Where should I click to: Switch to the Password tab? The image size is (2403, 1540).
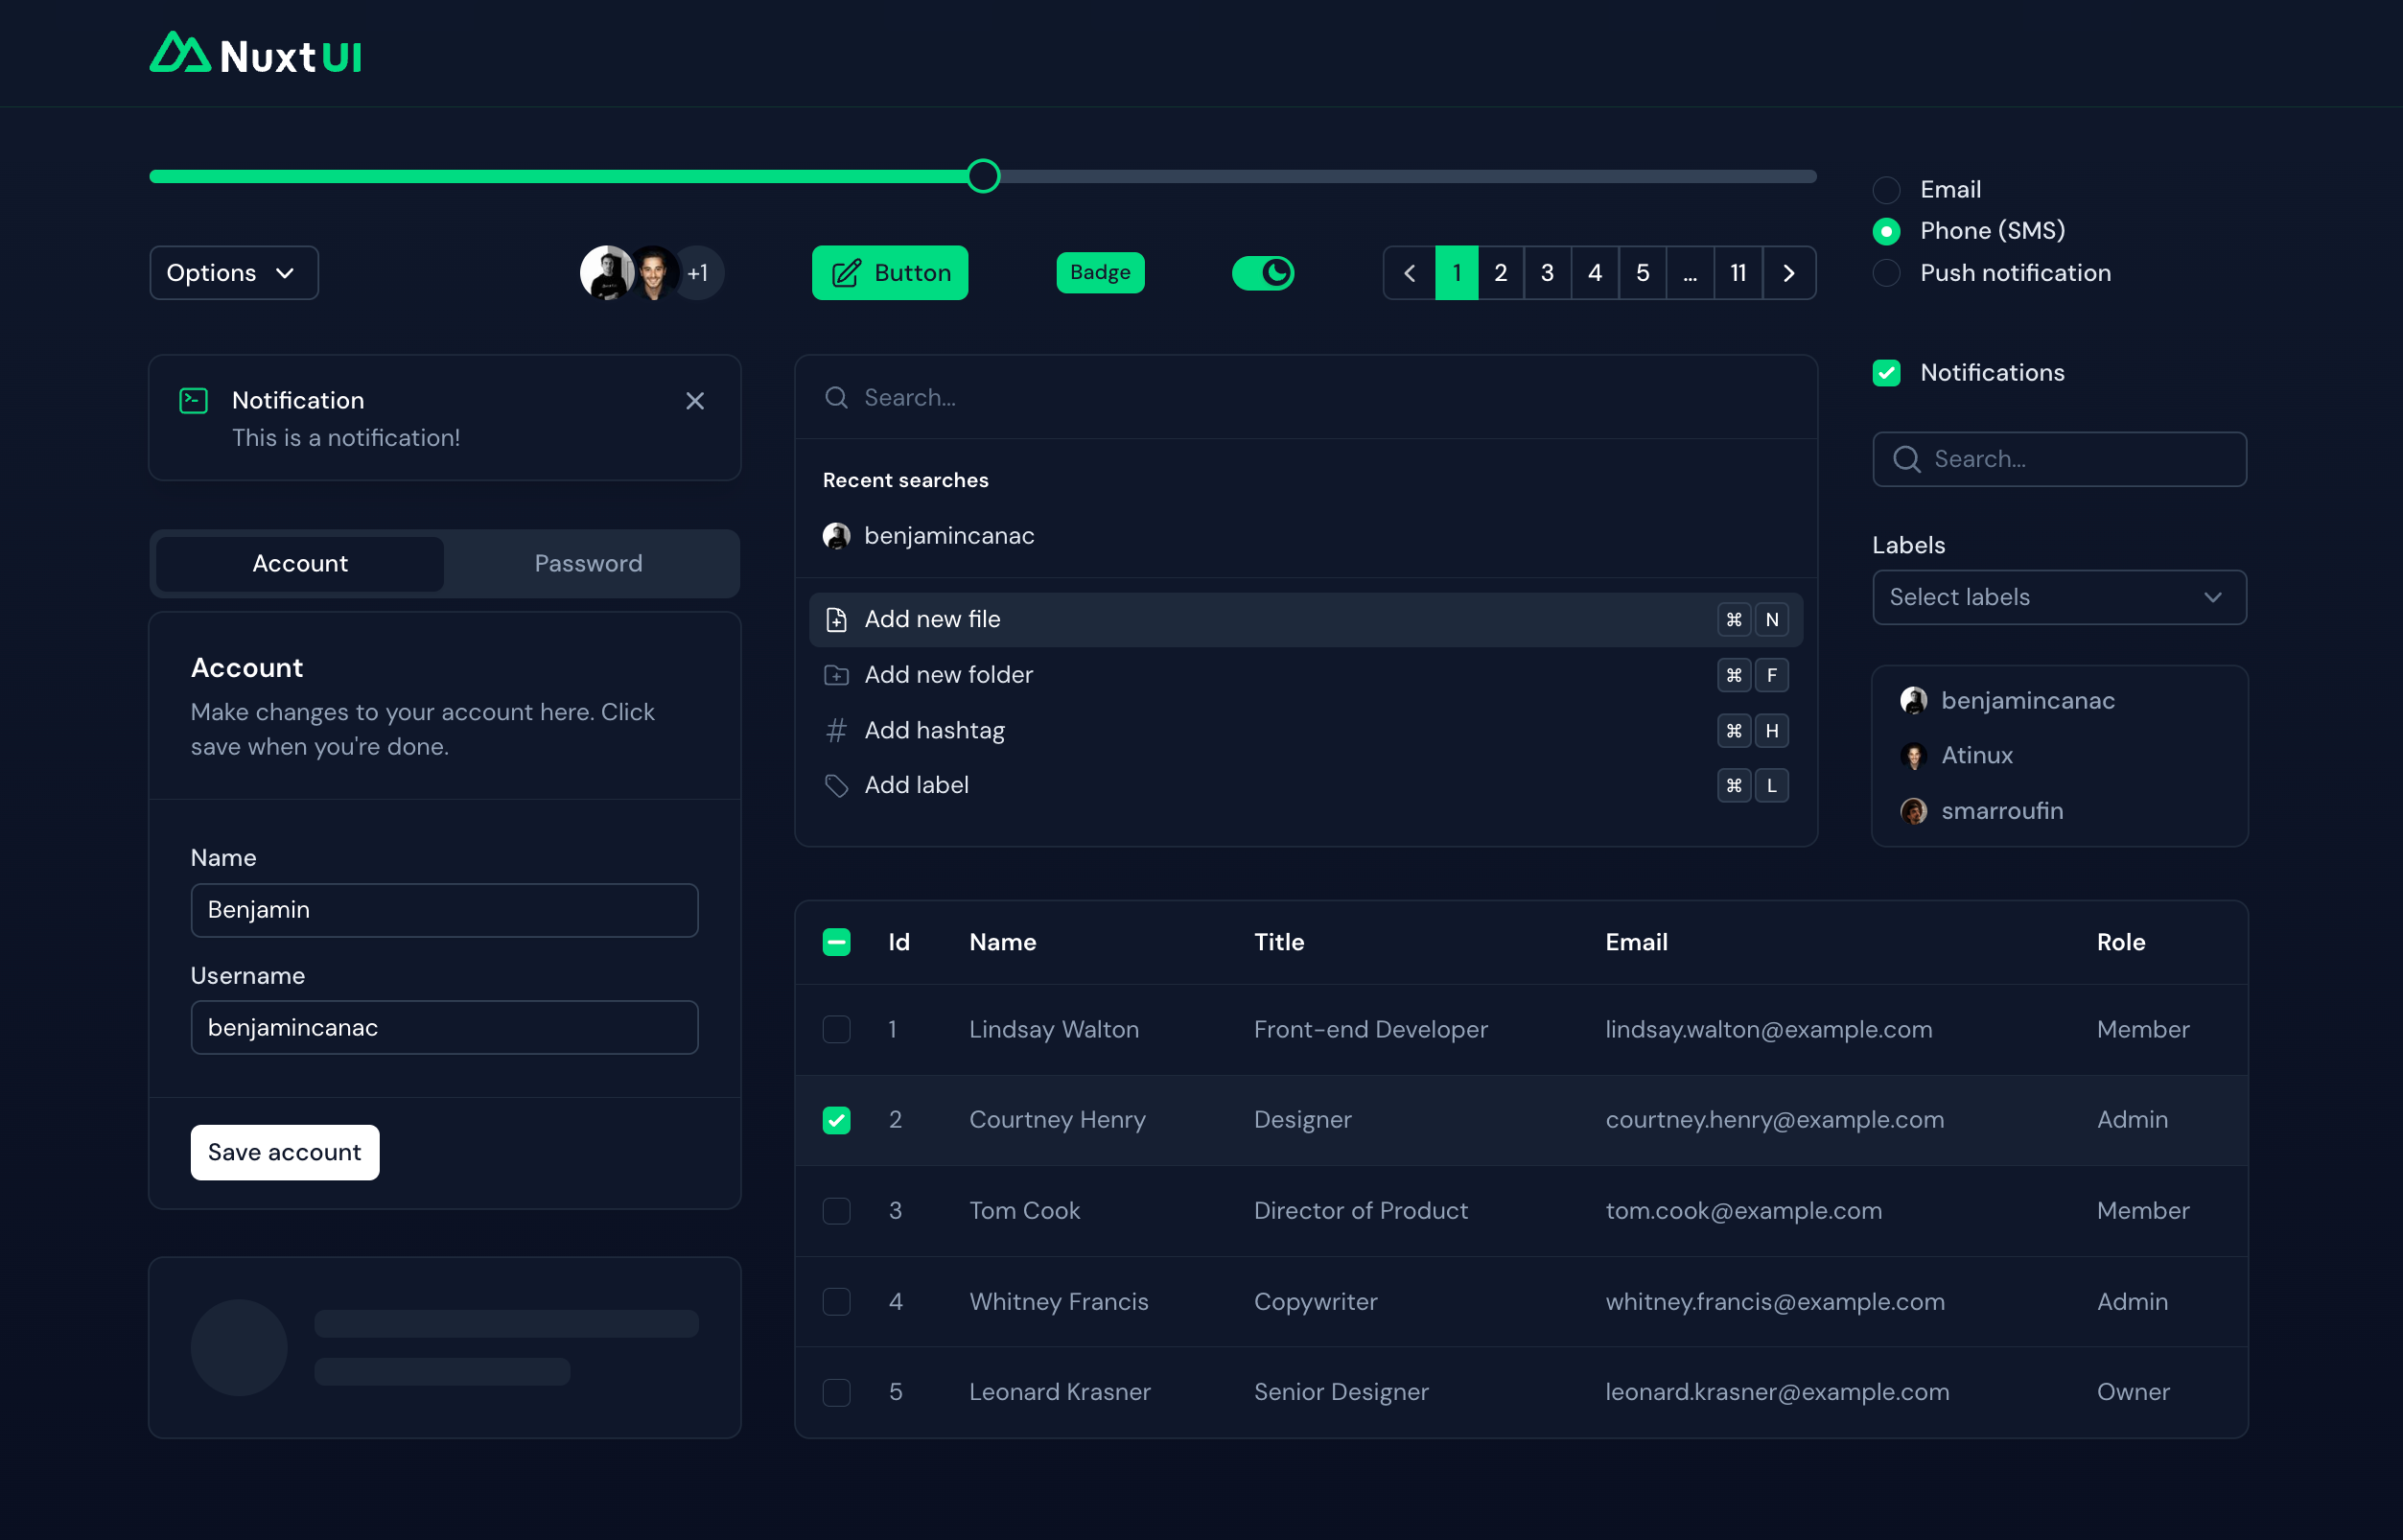588,564
